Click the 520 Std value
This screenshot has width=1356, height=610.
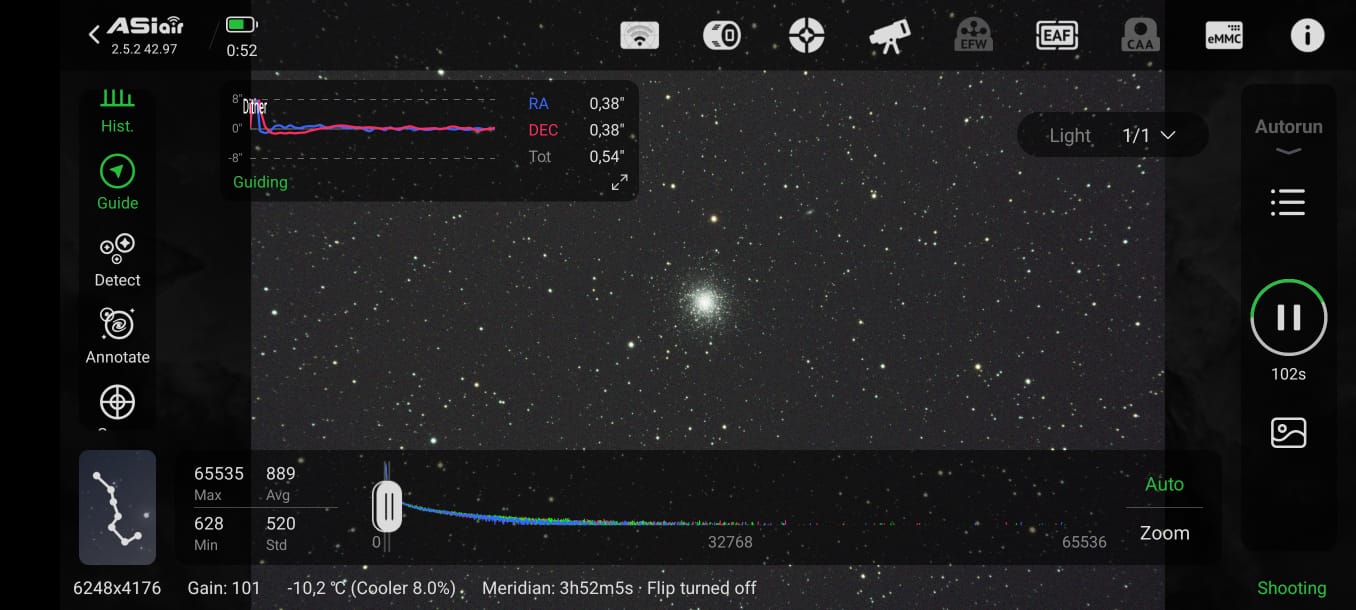(281, 523)
